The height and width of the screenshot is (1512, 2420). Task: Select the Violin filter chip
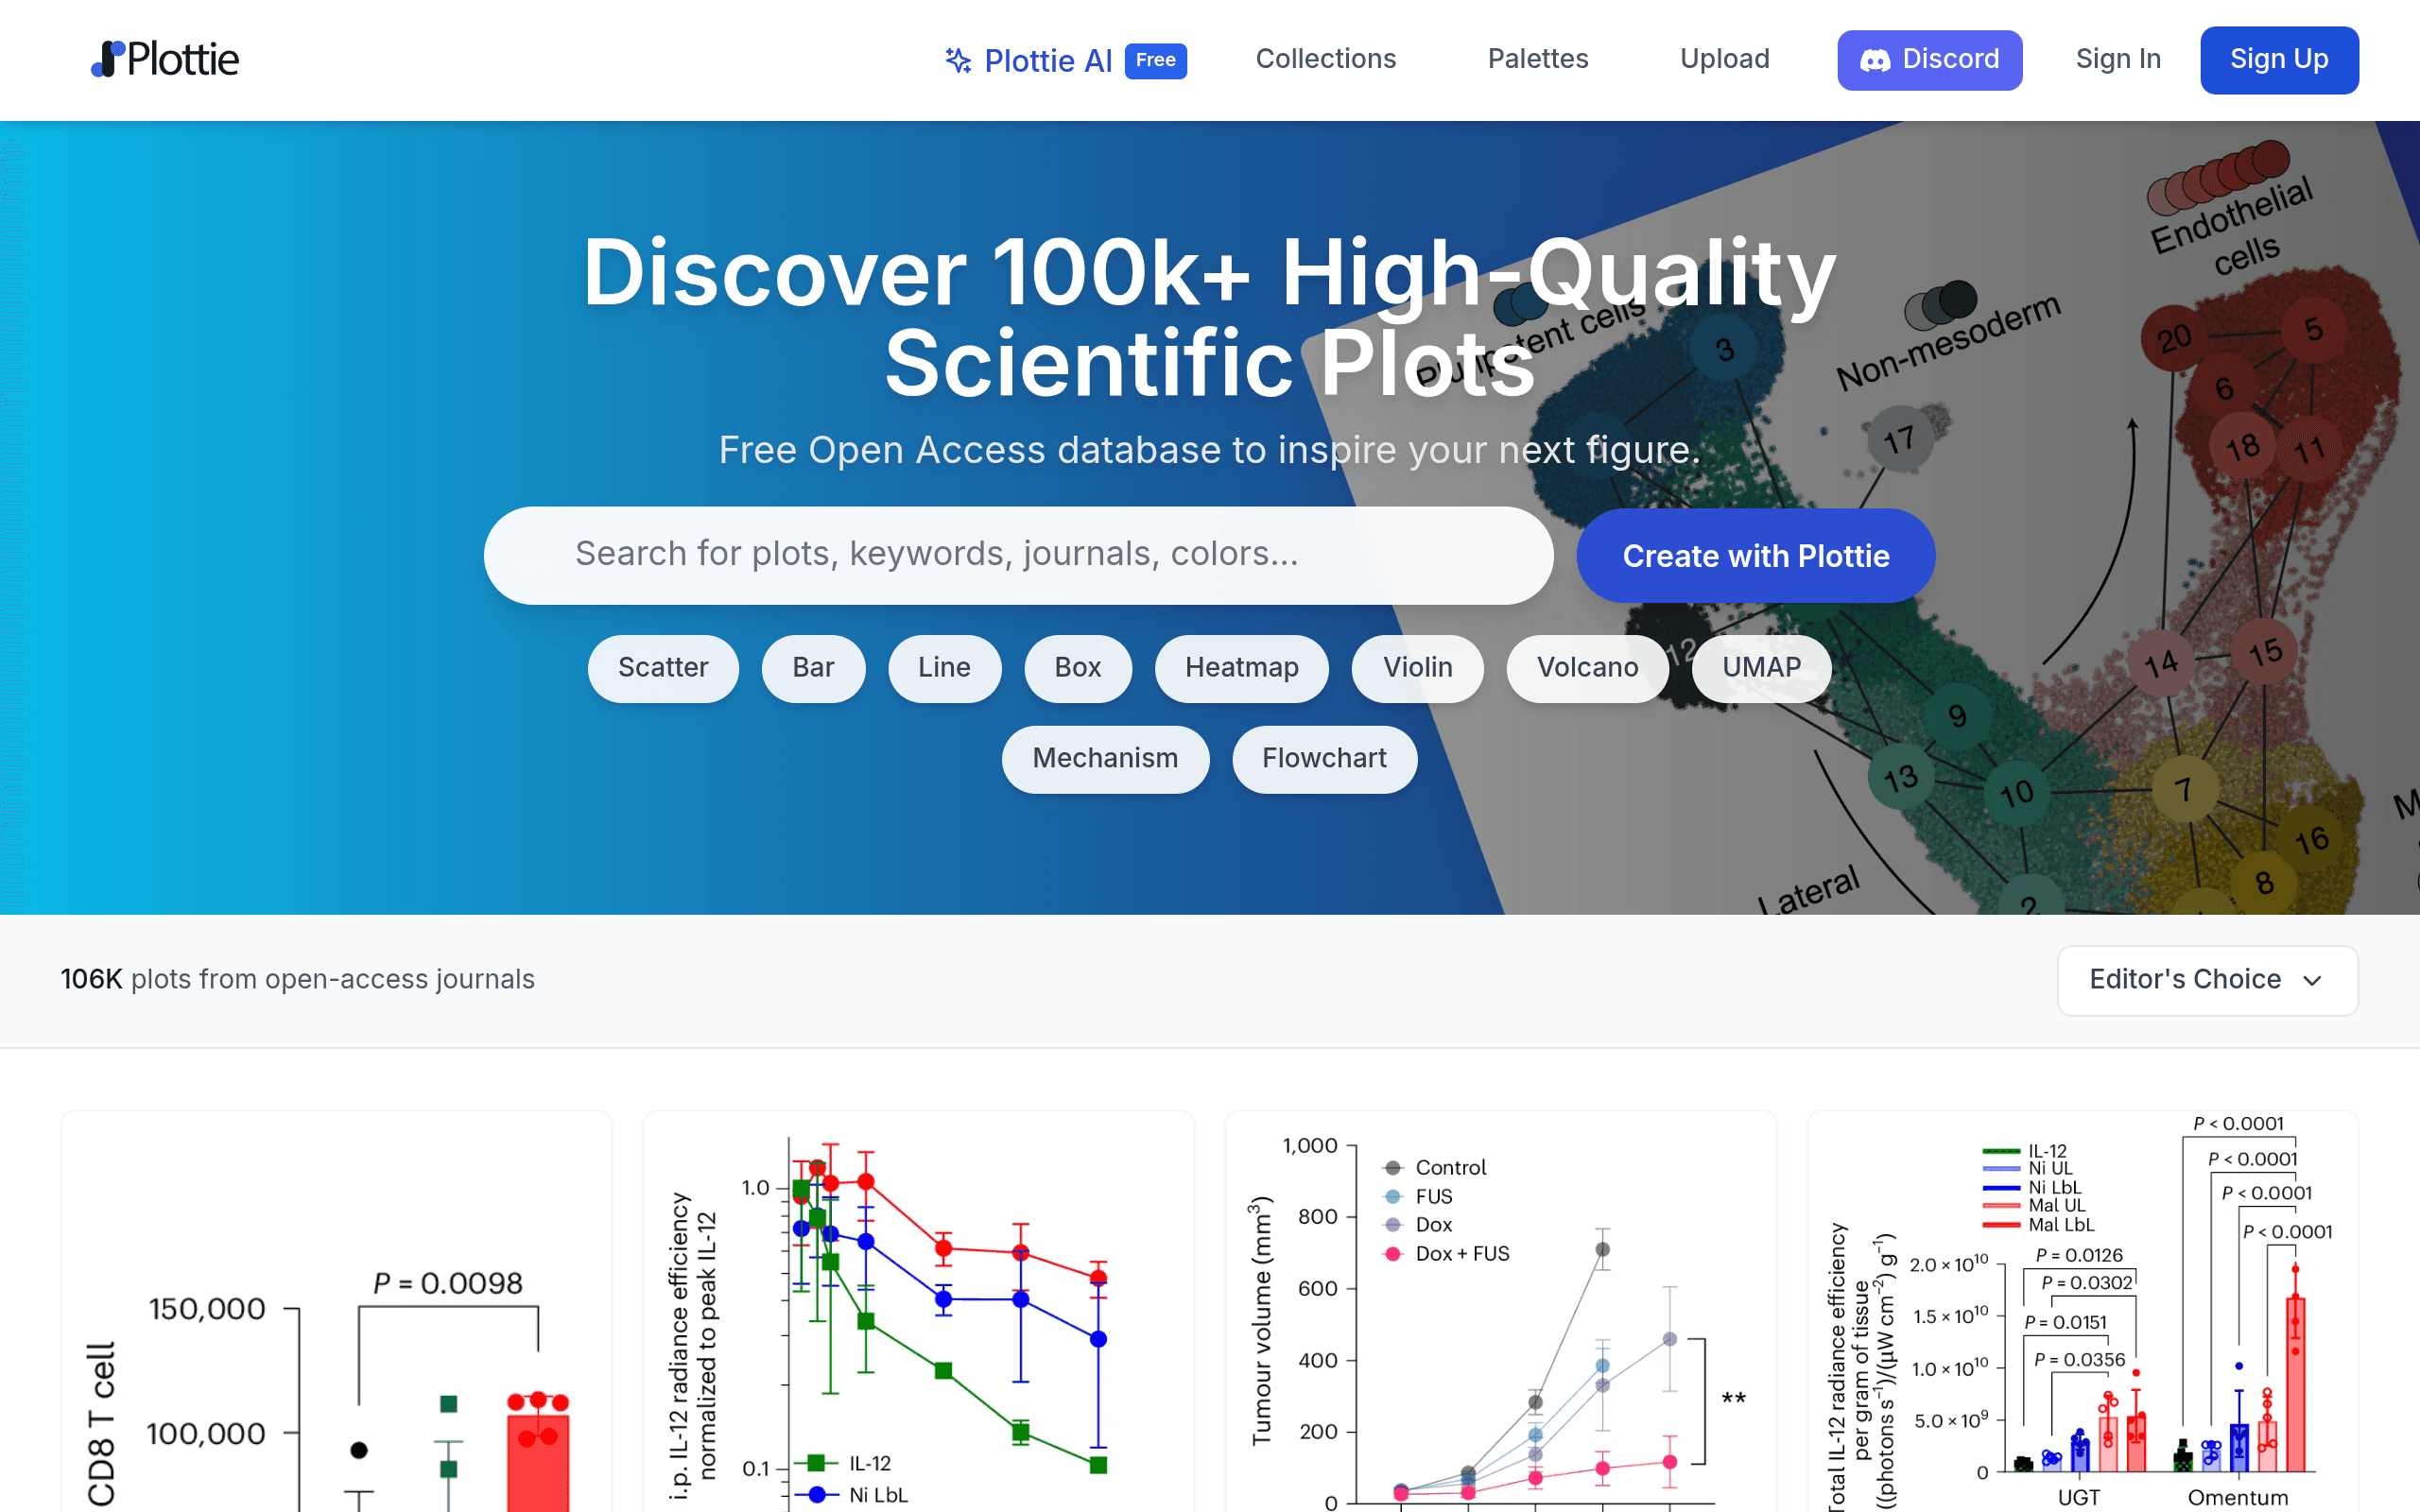pos(1417,668)
